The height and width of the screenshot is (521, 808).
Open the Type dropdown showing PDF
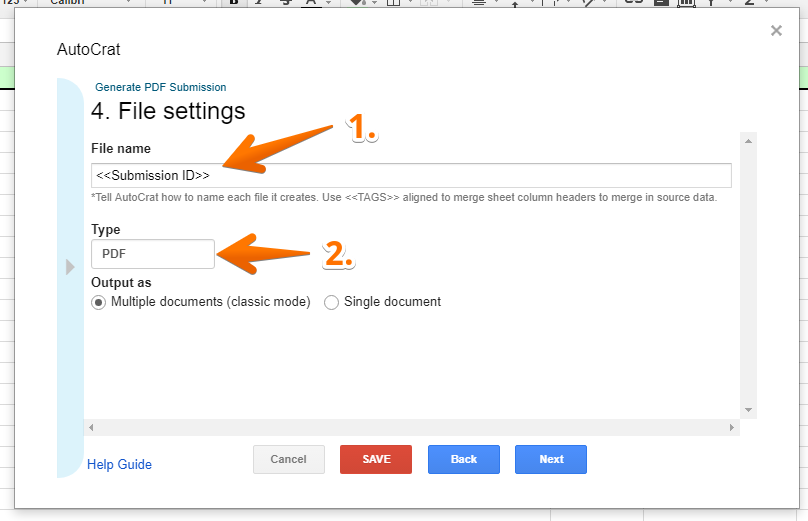point(153,254)
